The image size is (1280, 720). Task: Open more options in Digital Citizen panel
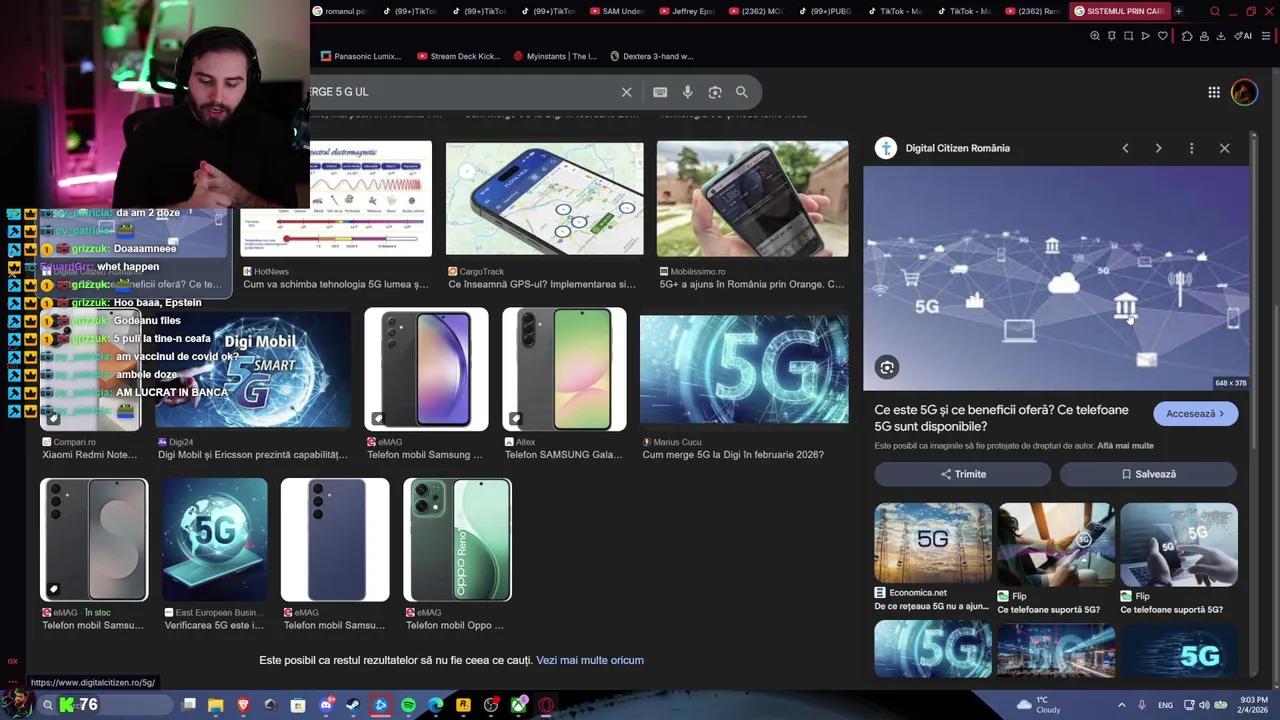point(1191,148)
